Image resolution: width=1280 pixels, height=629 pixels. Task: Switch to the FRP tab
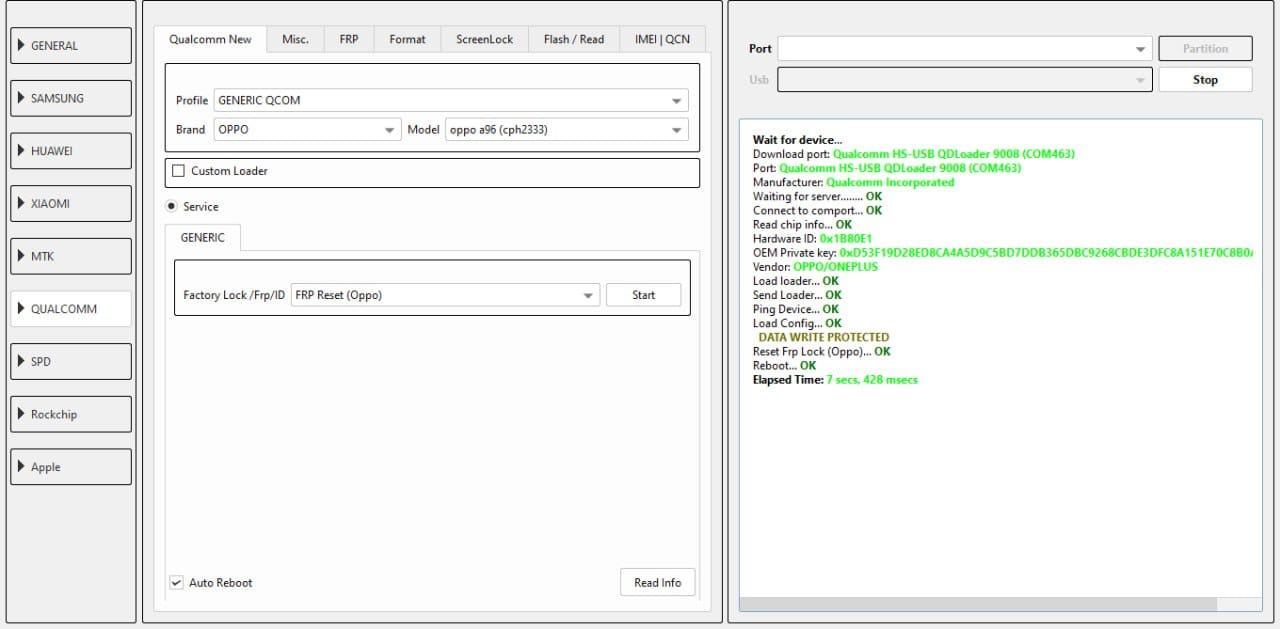pos(348,39)
